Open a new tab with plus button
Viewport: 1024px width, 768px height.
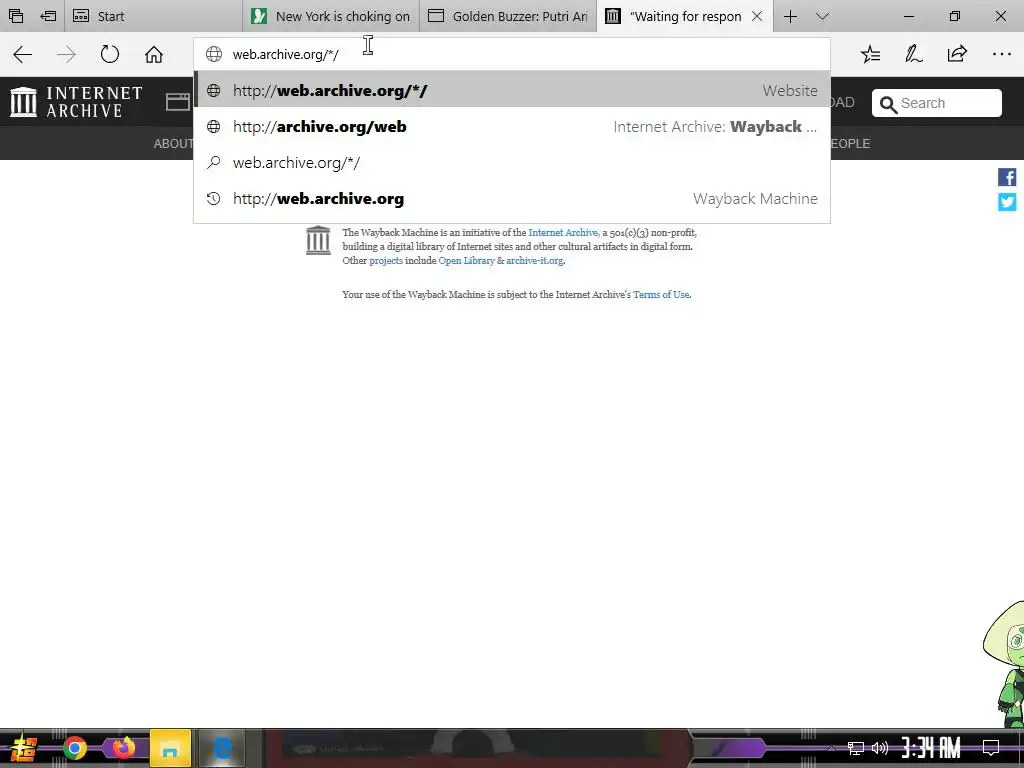pos(790,16)
